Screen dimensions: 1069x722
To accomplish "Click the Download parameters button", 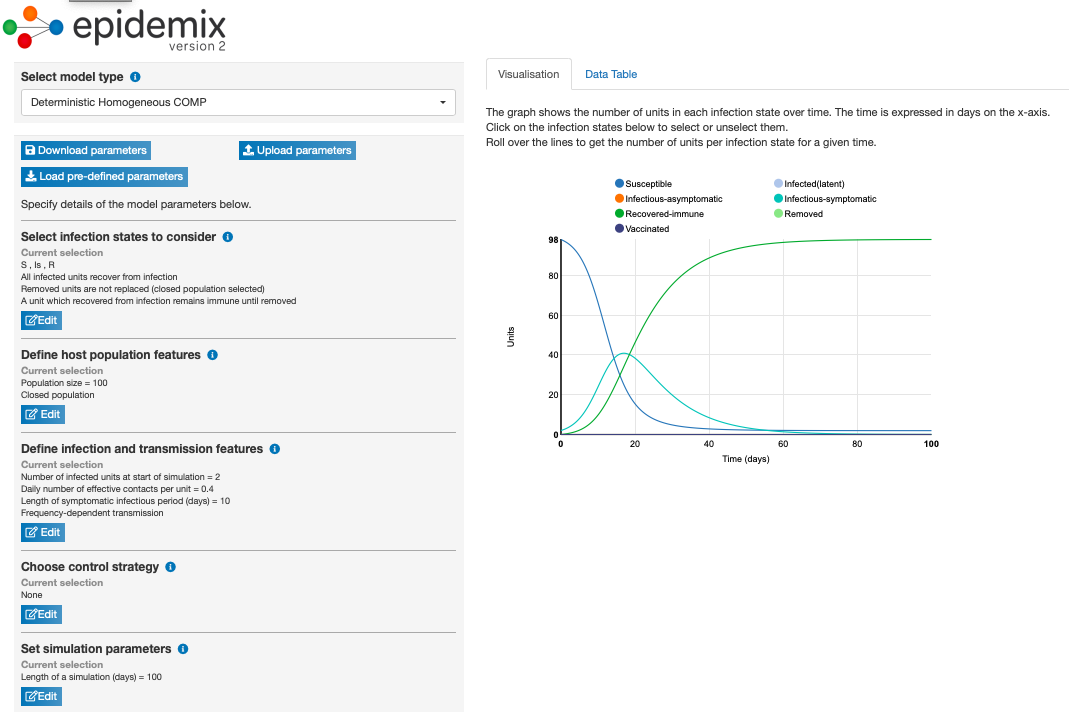I will 85,150.
